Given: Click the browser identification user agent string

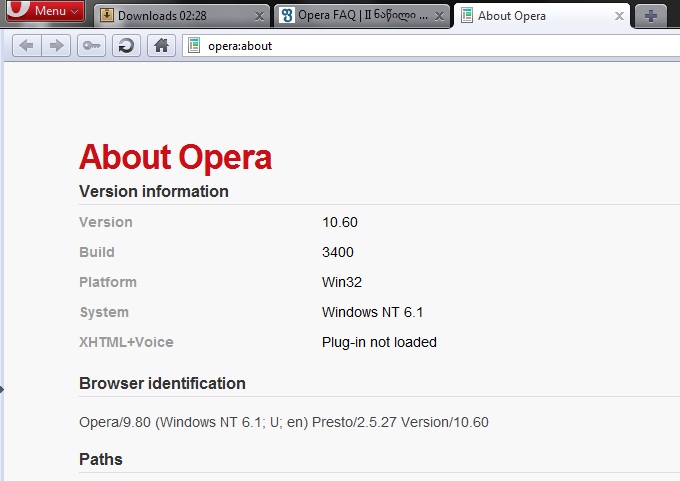Looking at the screenshot, I should [x=284, y=422].
